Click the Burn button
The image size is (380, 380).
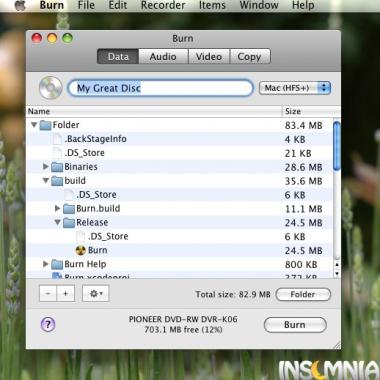(x=295, y=325)
